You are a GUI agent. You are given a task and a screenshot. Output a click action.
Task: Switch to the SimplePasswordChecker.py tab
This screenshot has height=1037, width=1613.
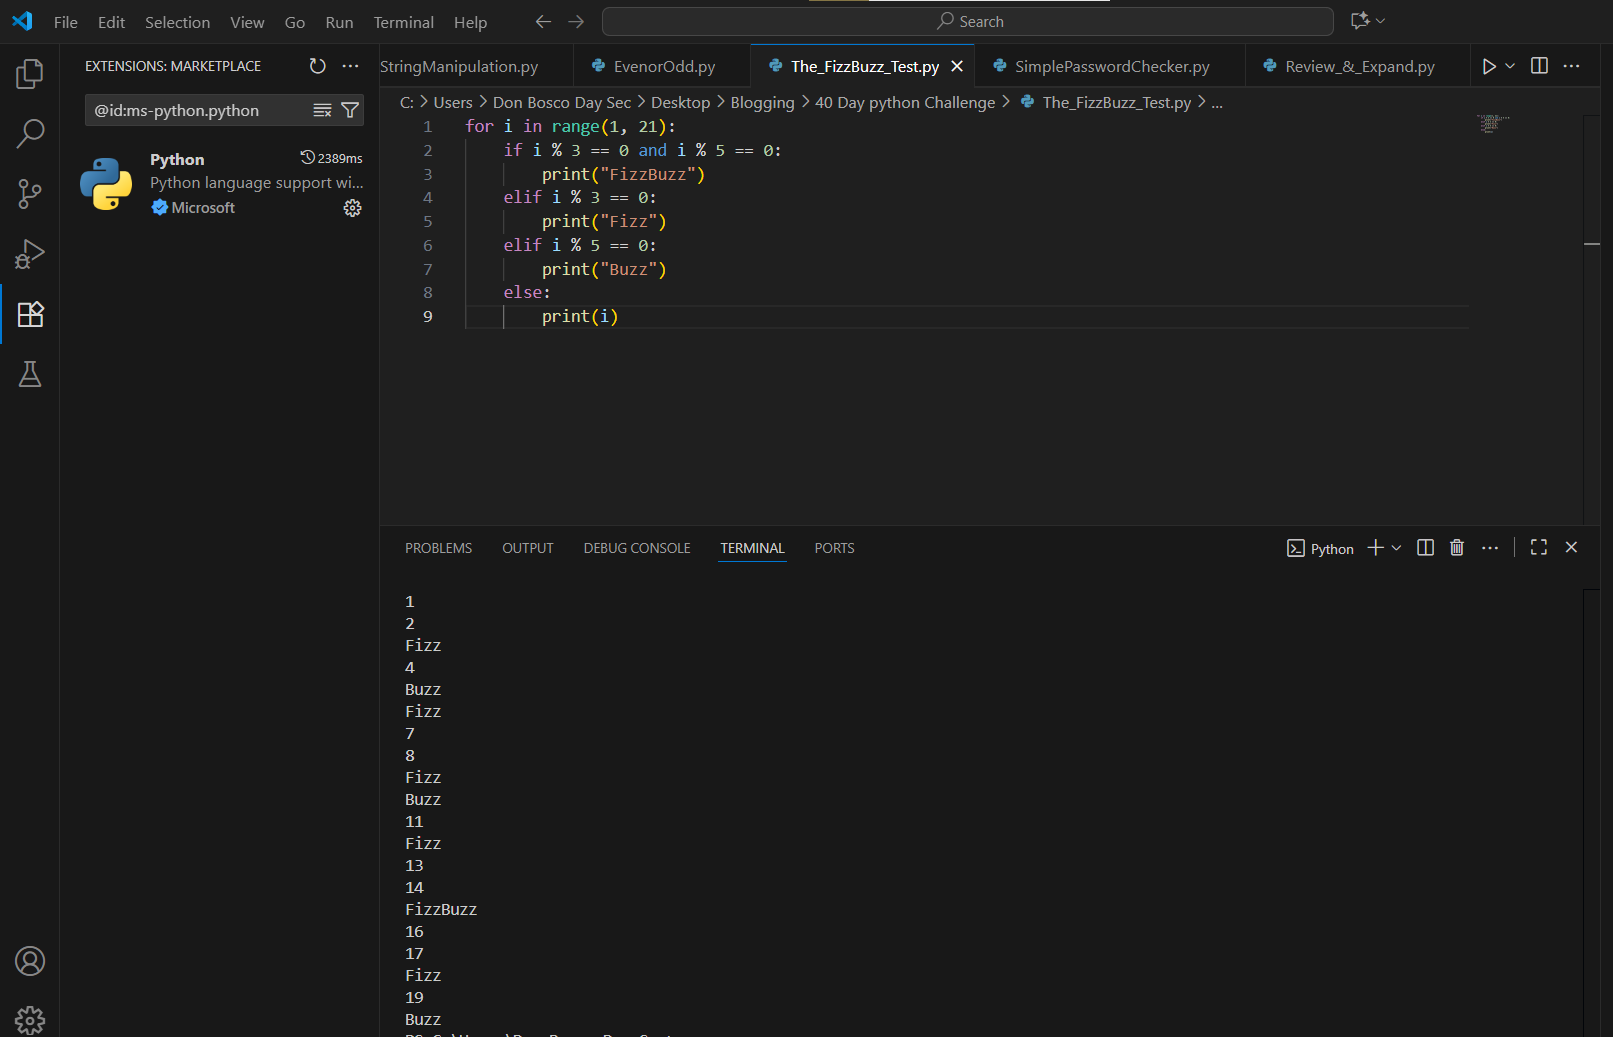click(x=1111, y=66)
